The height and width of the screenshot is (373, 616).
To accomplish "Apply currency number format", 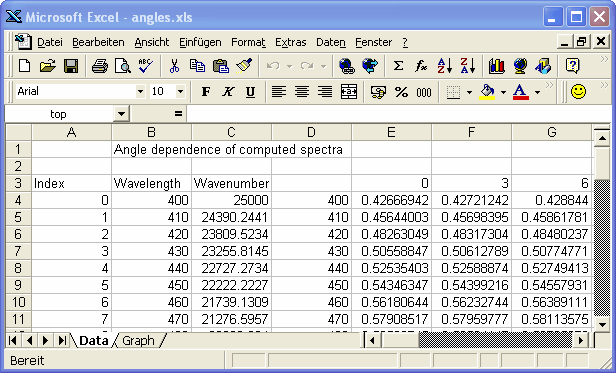I will pos(378,92).
